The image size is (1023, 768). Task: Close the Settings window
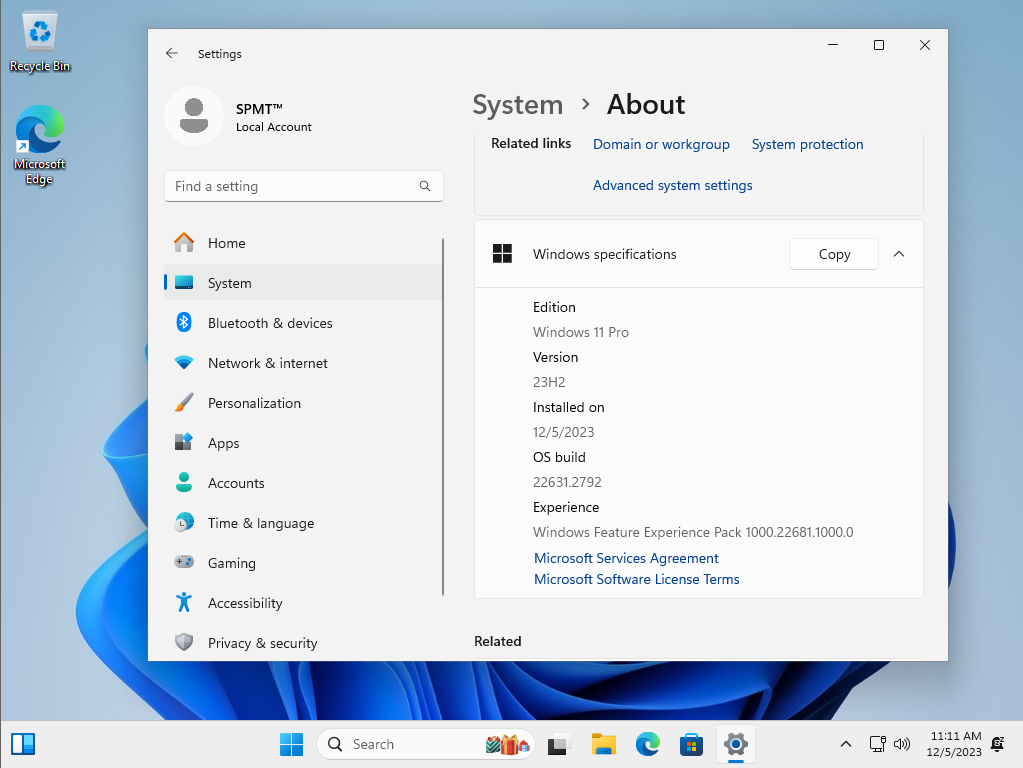(924, 45)
